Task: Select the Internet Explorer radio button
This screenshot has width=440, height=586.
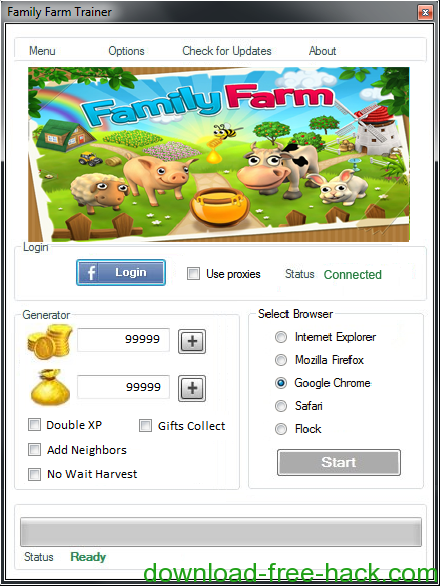Action: coord(281,337)
